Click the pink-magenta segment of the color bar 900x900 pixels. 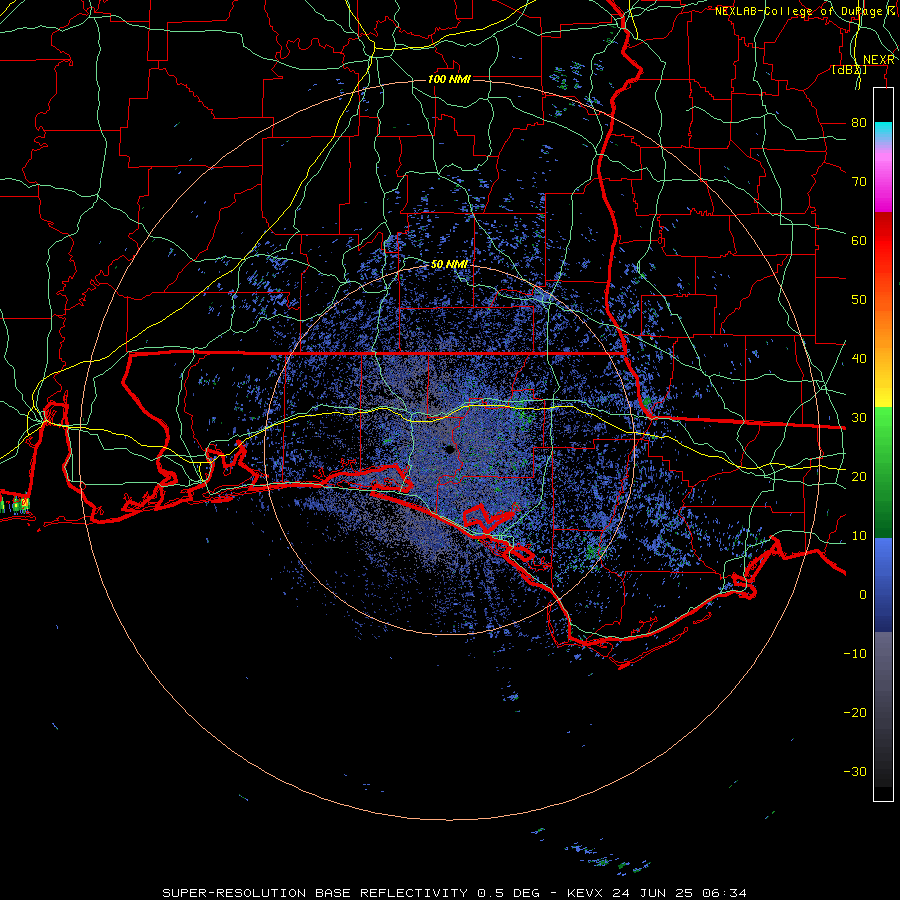coord(883,178)
